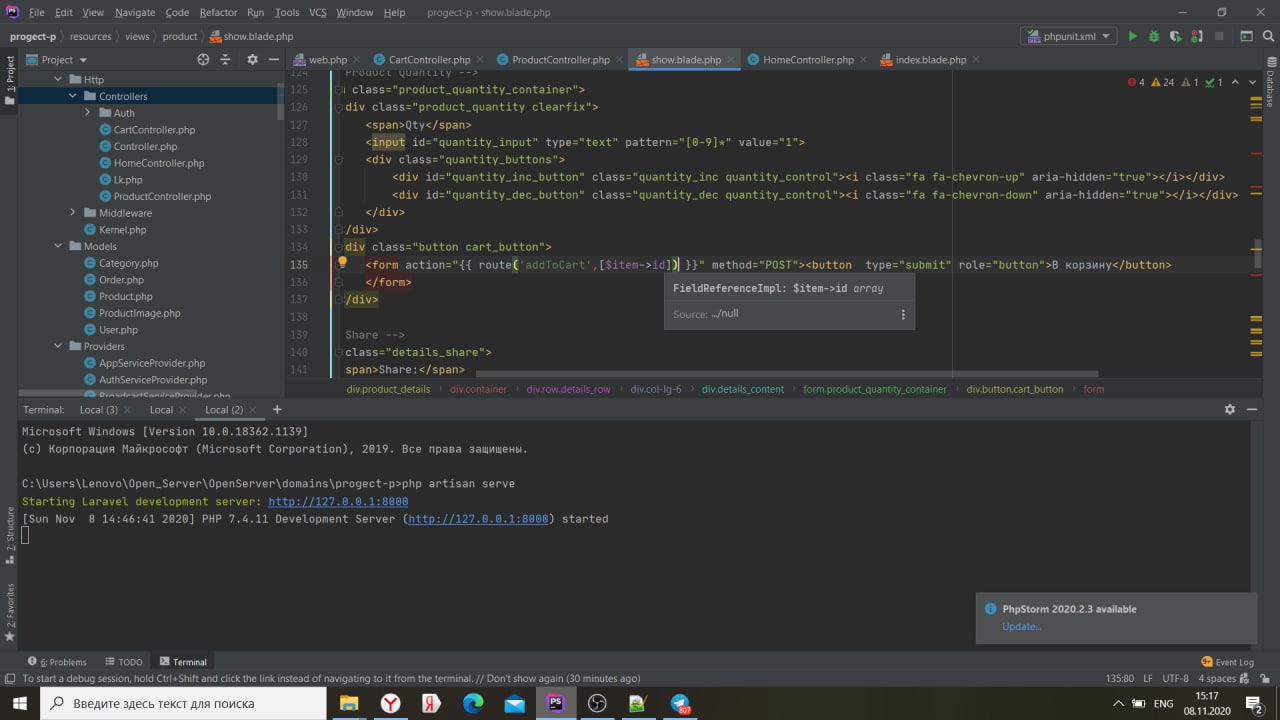Switch to CartController.php editor tab

pos(429,59)
